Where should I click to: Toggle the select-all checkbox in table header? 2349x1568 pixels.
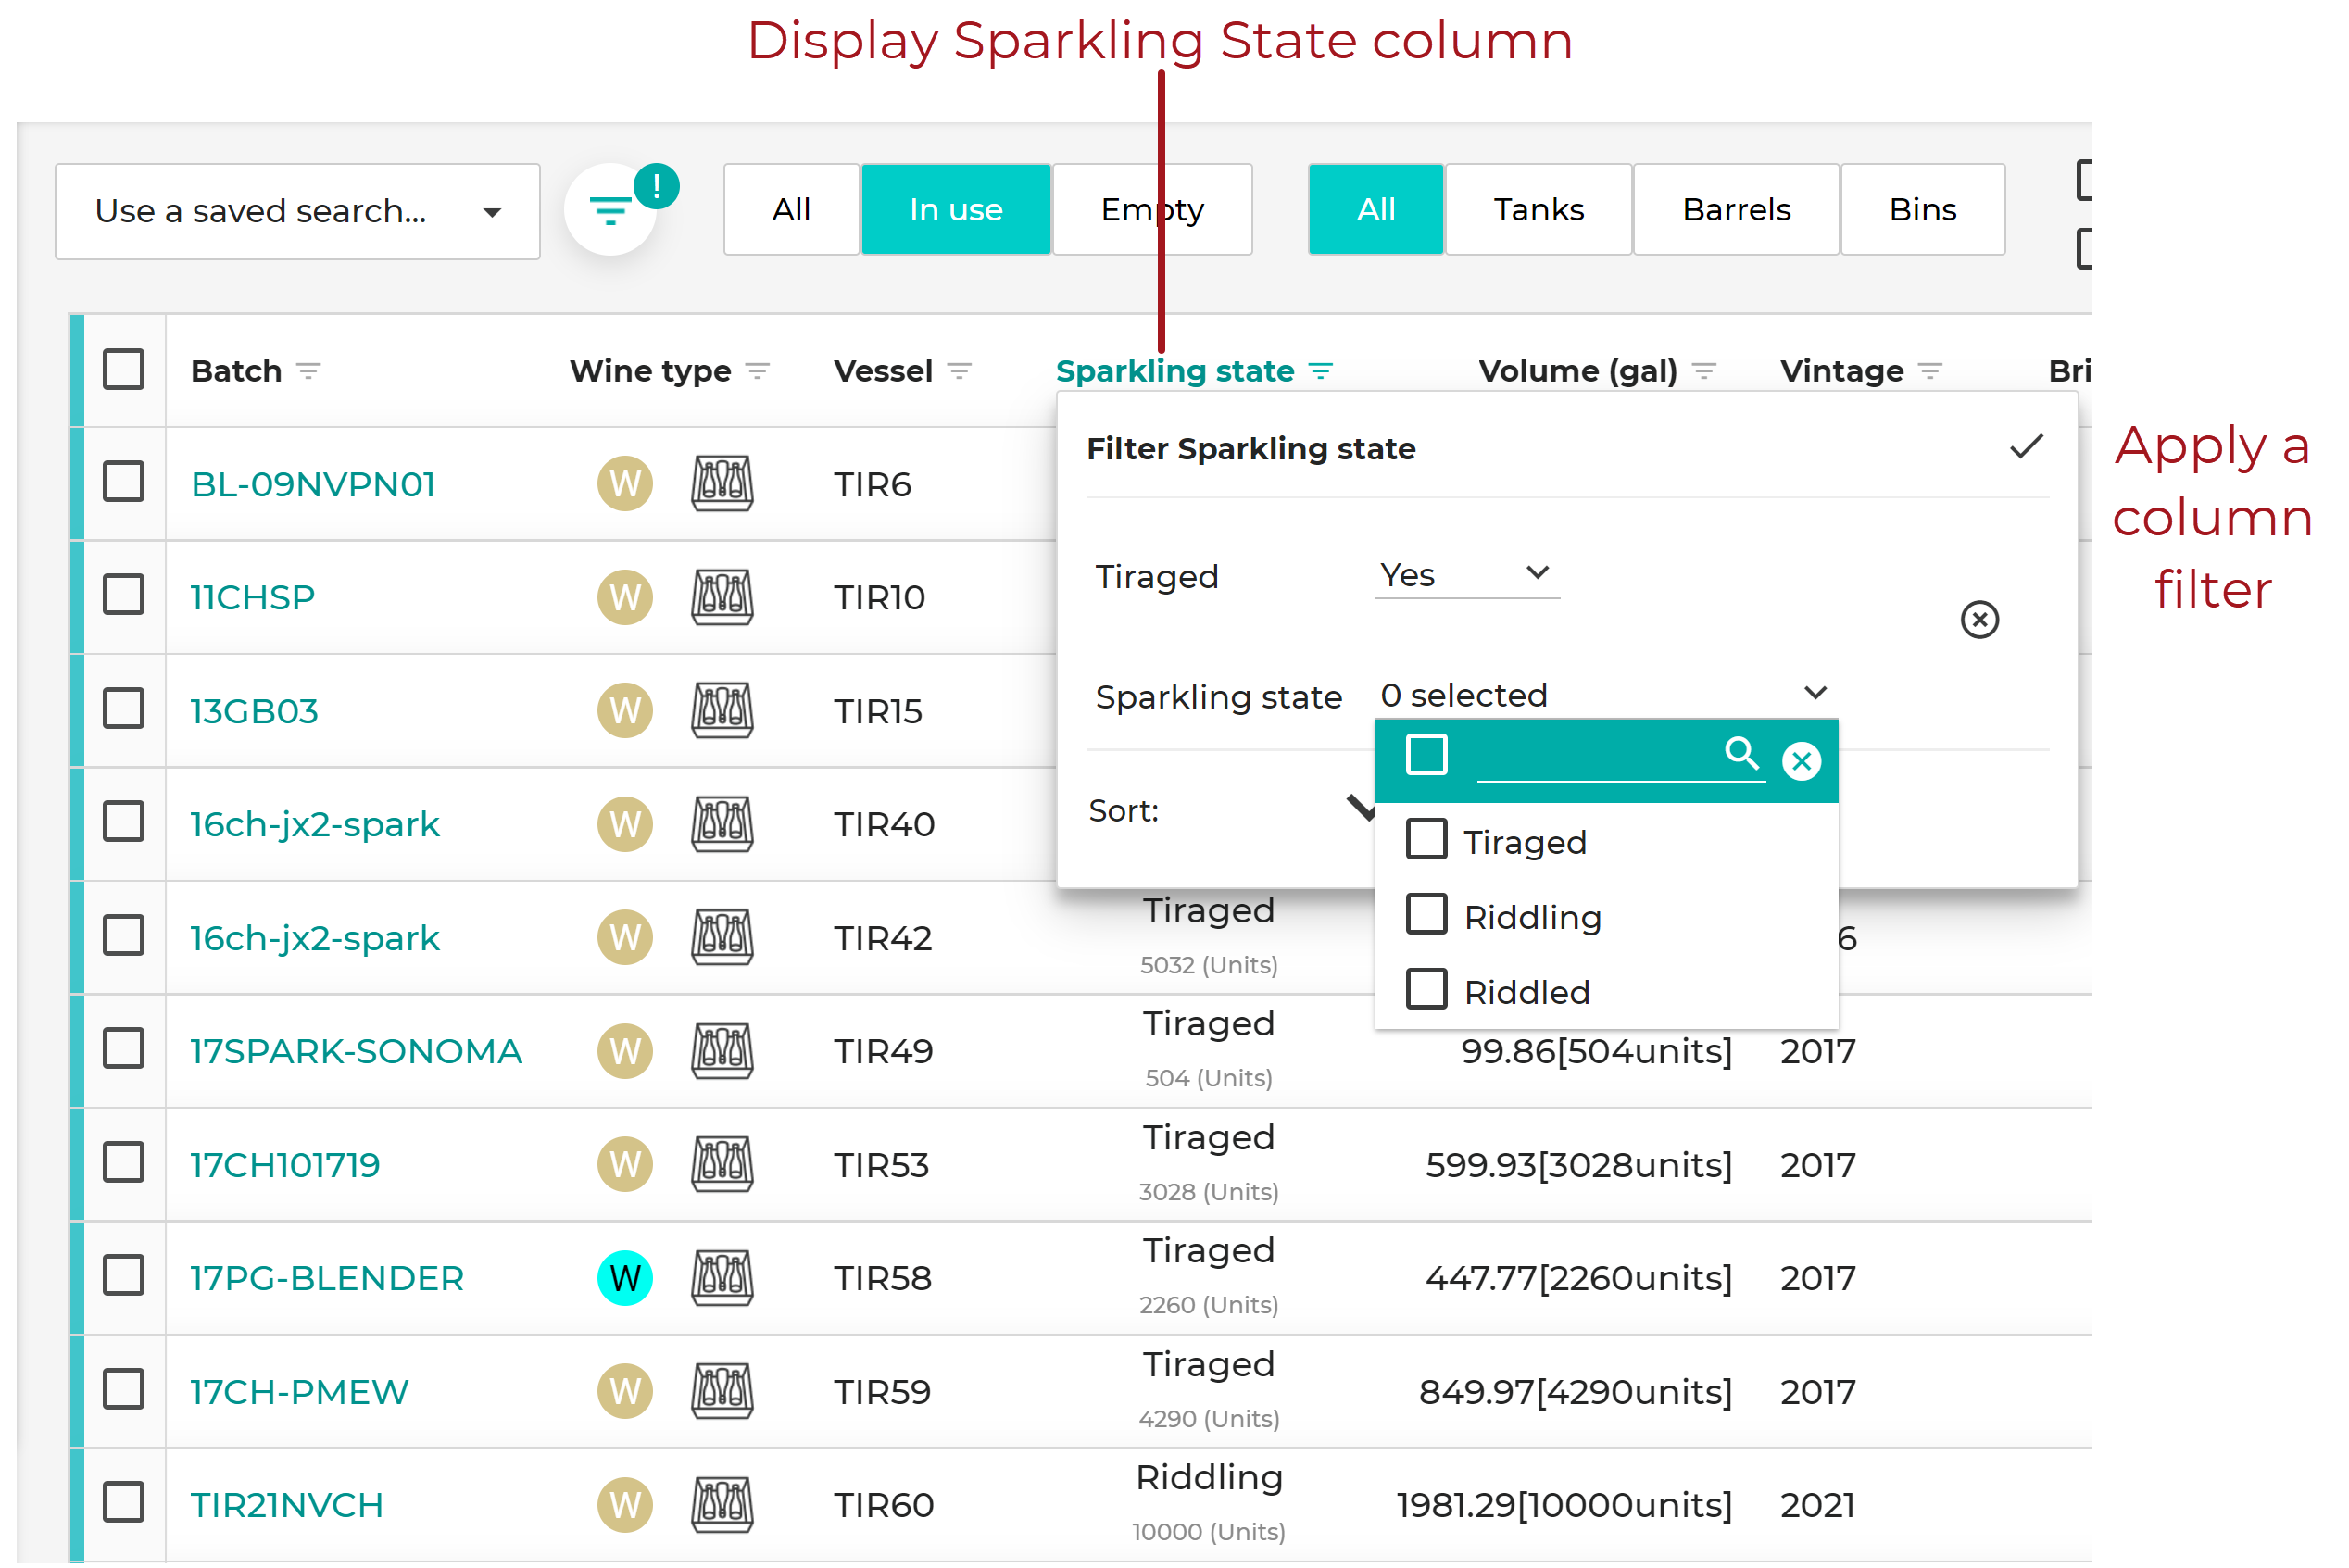point(124,369)
